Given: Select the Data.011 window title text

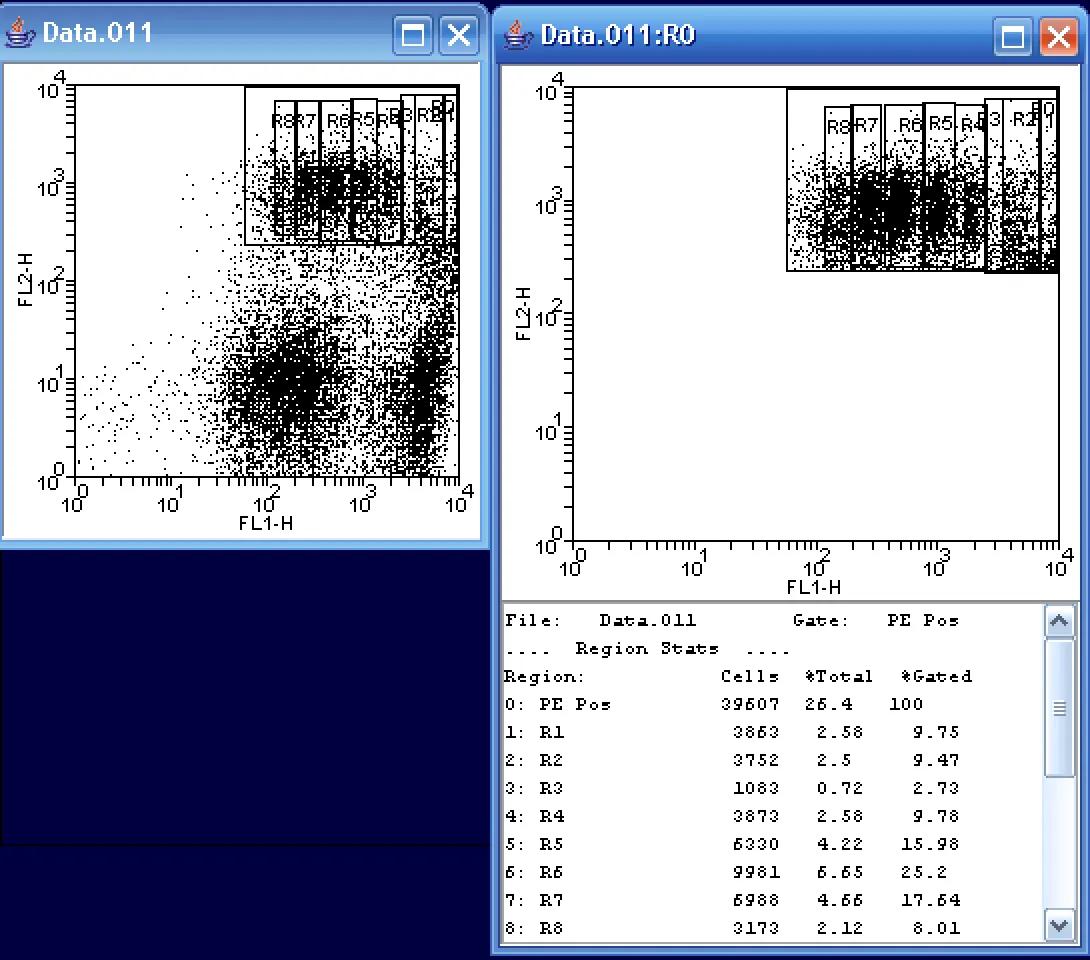Looking at the screenshot, I should point(97,33).
